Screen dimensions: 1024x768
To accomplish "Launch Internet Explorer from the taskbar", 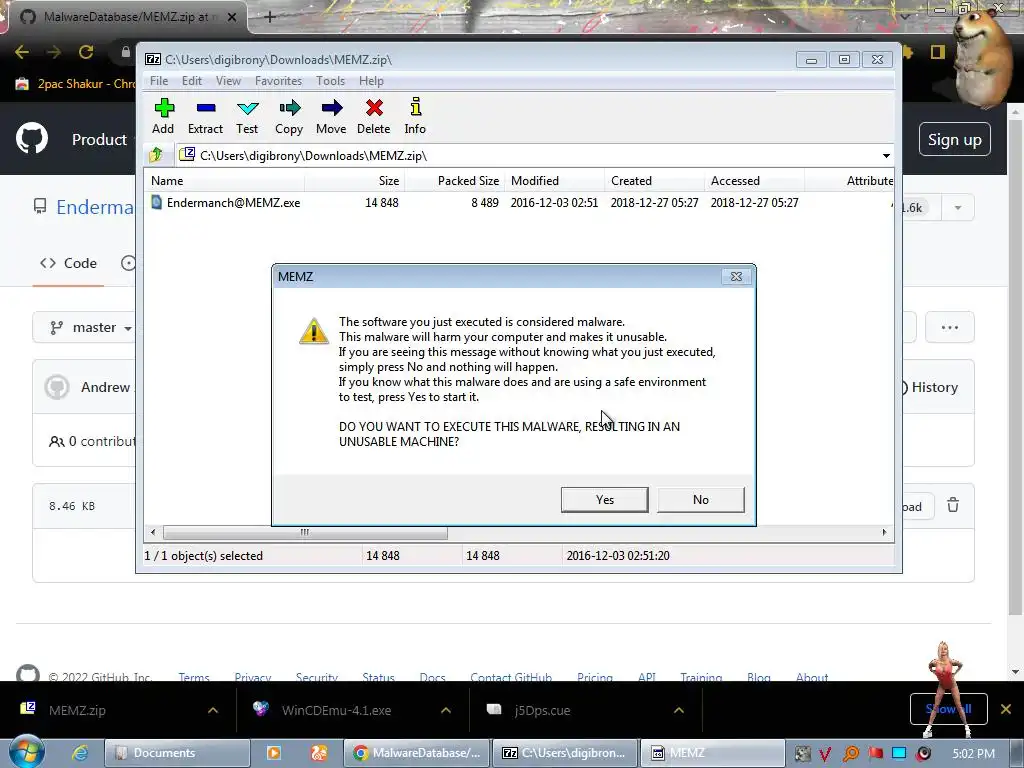I will [x=80, y=753].
